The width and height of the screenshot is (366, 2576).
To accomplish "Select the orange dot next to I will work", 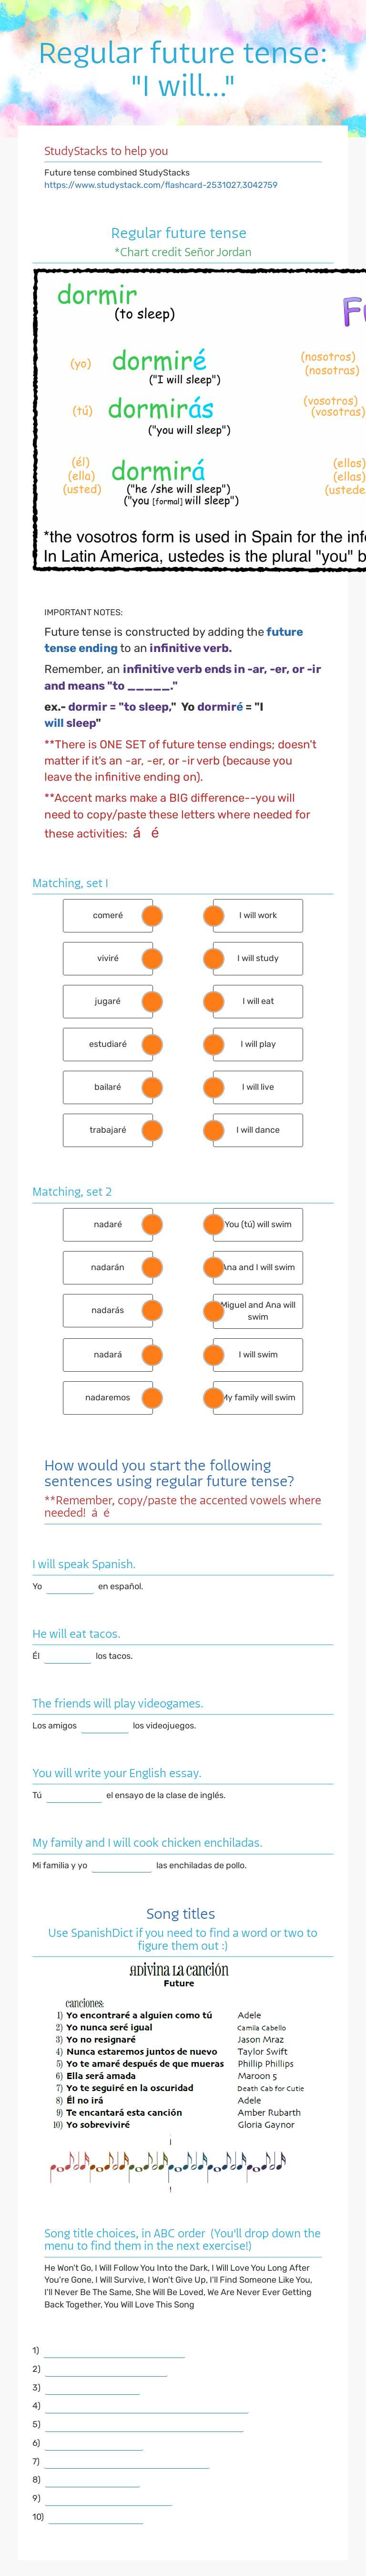I will coord(214,915).
